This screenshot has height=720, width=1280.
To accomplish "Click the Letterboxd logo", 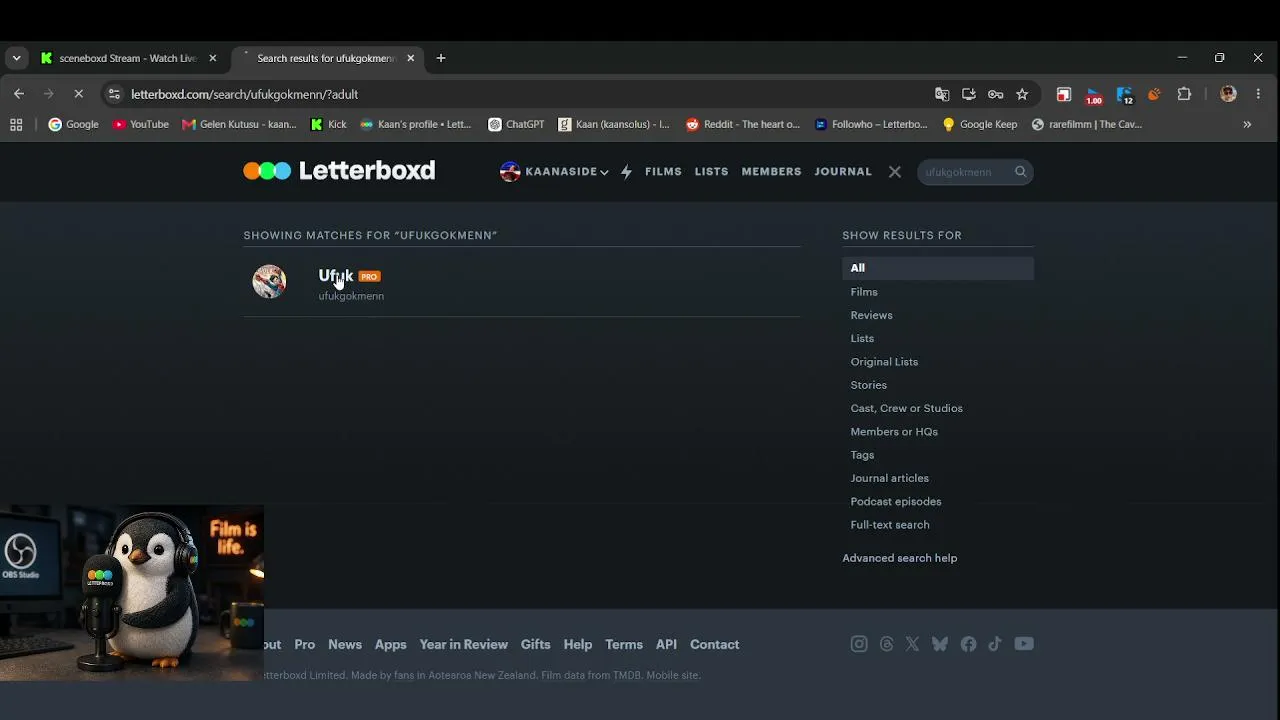I will pos(339,171).
